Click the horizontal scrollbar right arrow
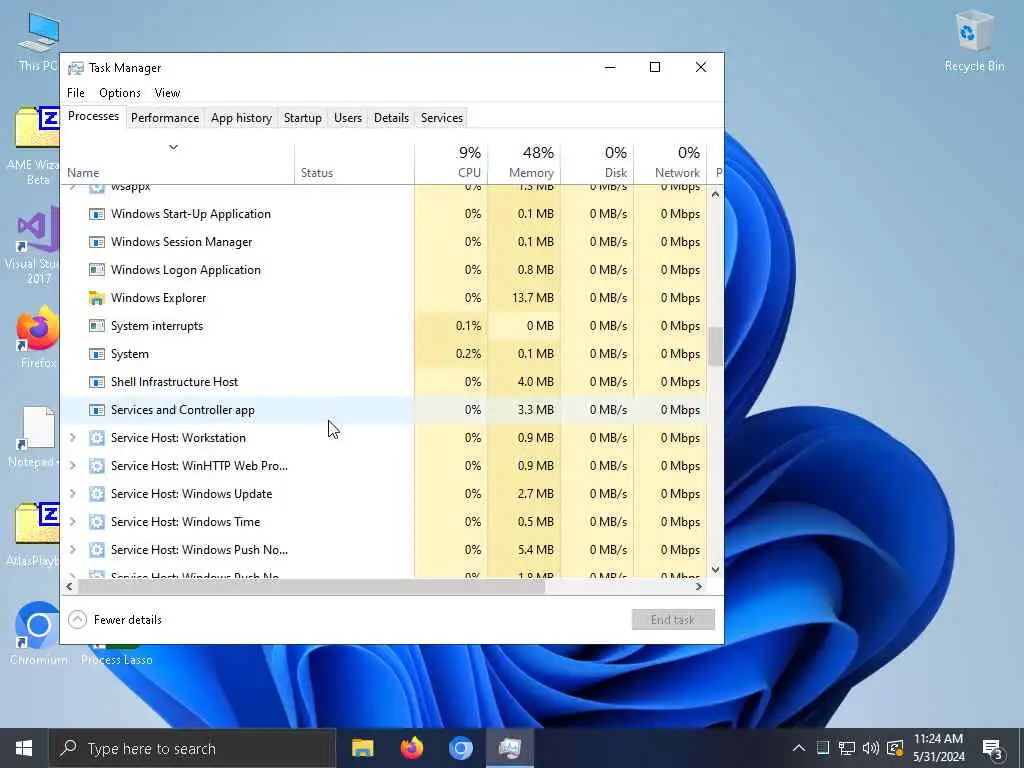This screenshot has width=1024, height=768. (x=699, y=586)
